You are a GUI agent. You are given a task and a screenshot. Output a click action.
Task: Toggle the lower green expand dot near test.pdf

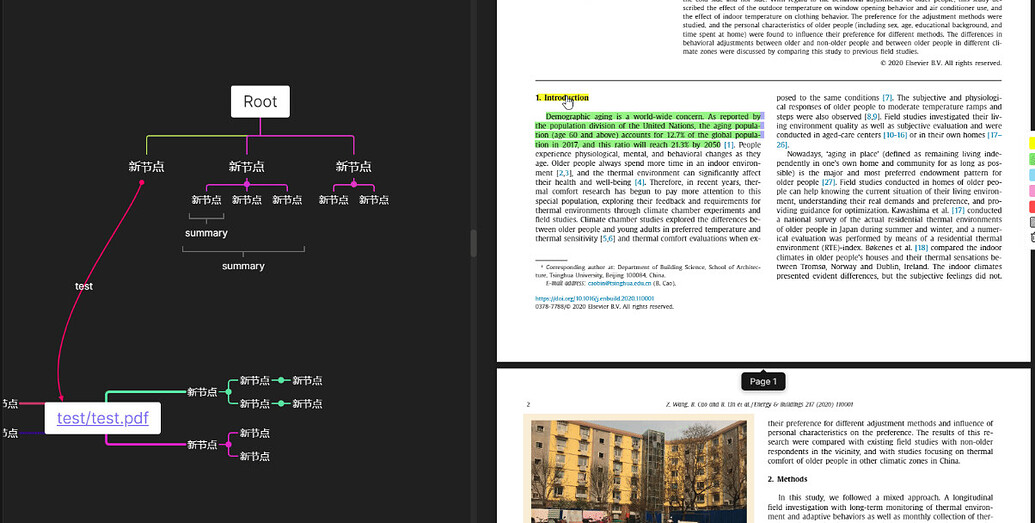tap(281, 403)
